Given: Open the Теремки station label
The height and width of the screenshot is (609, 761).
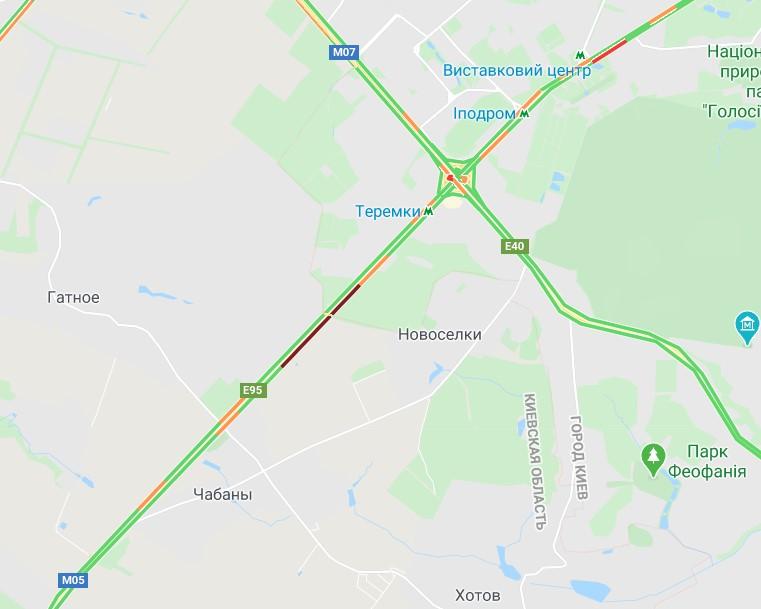Looking at the screenshot, I should (388, 212).
